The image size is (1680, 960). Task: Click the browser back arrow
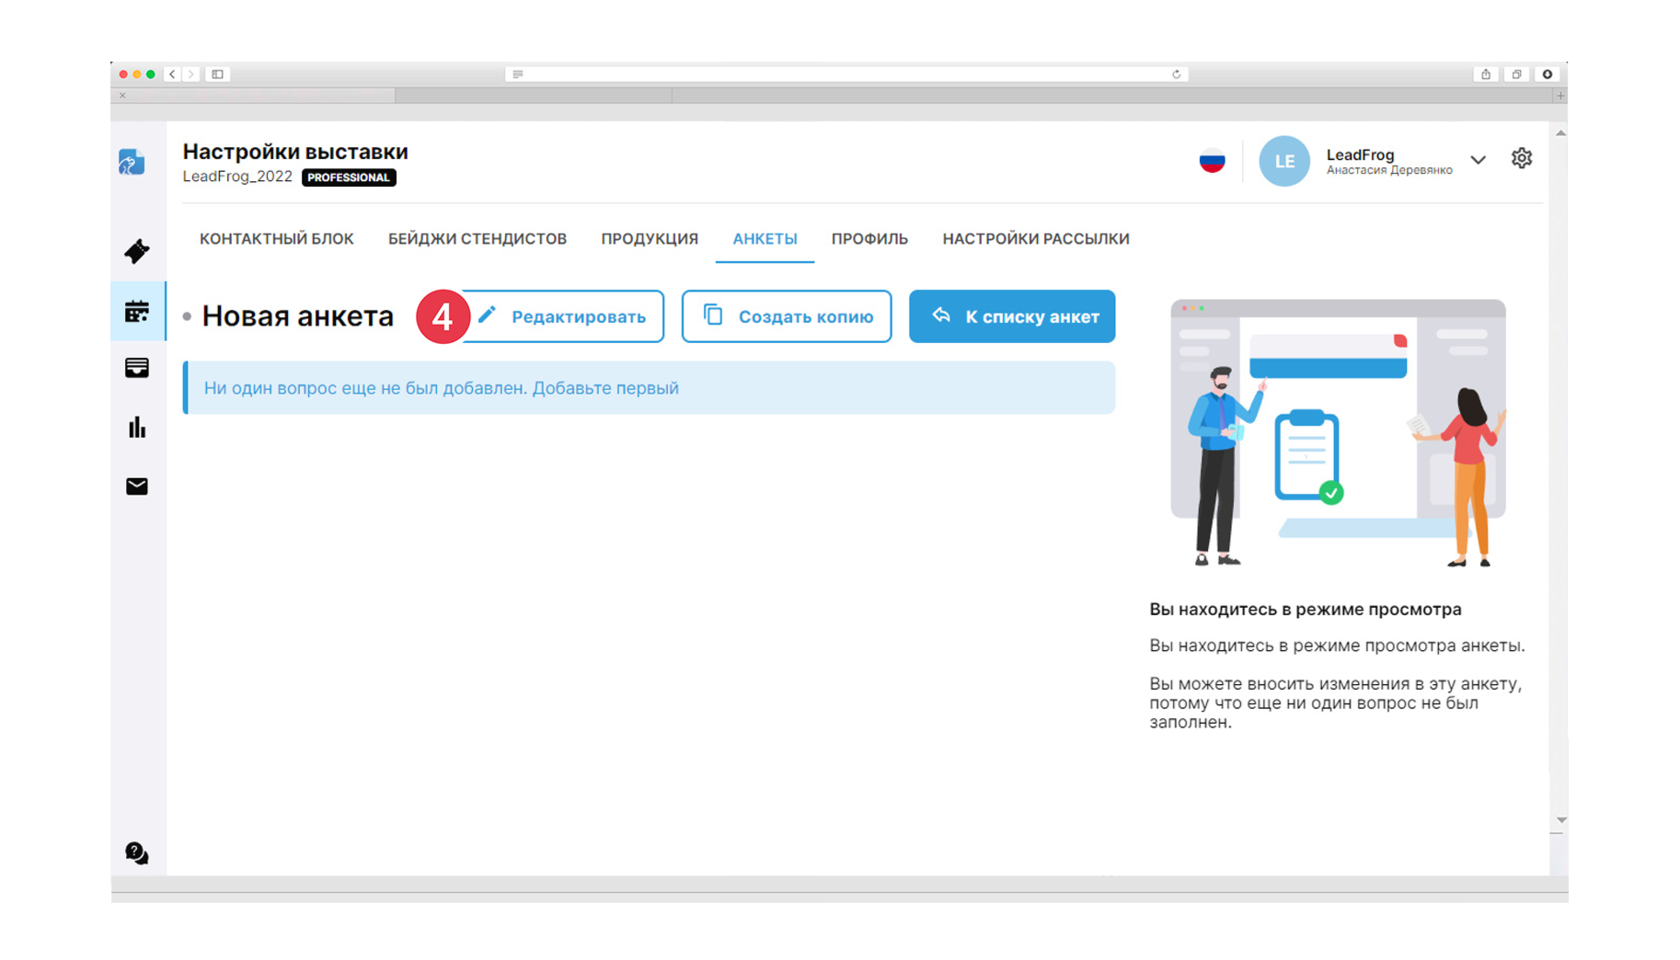[172, 74]
